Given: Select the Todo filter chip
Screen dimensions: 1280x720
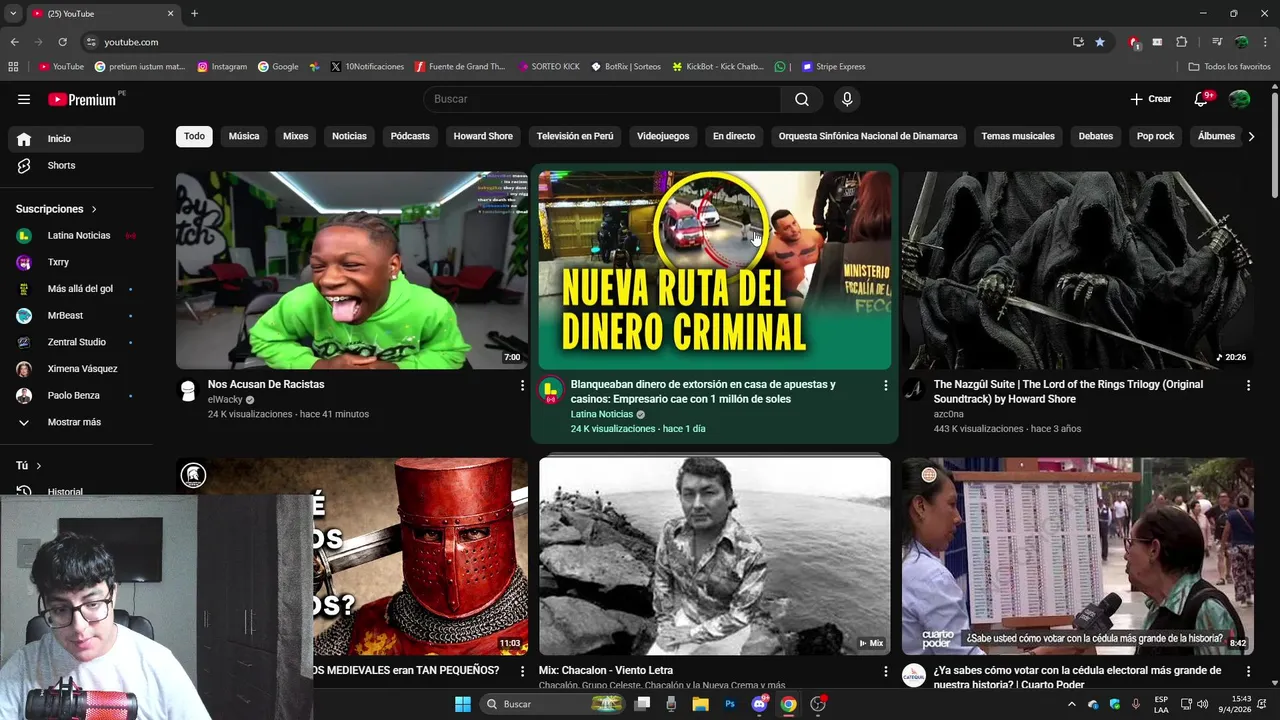Looking at the screenshot, I should click(x=194, y=136).
